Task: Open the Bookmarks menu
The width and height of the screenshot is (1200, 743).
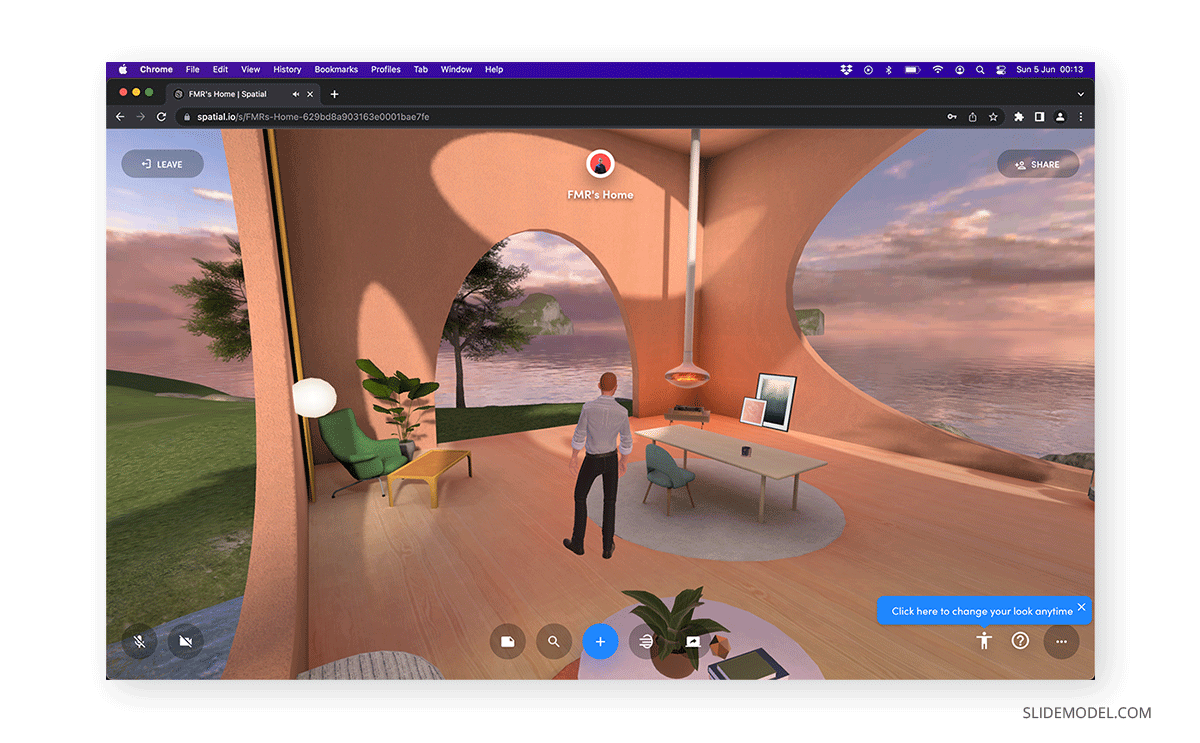Action: [x=336, y=70]
